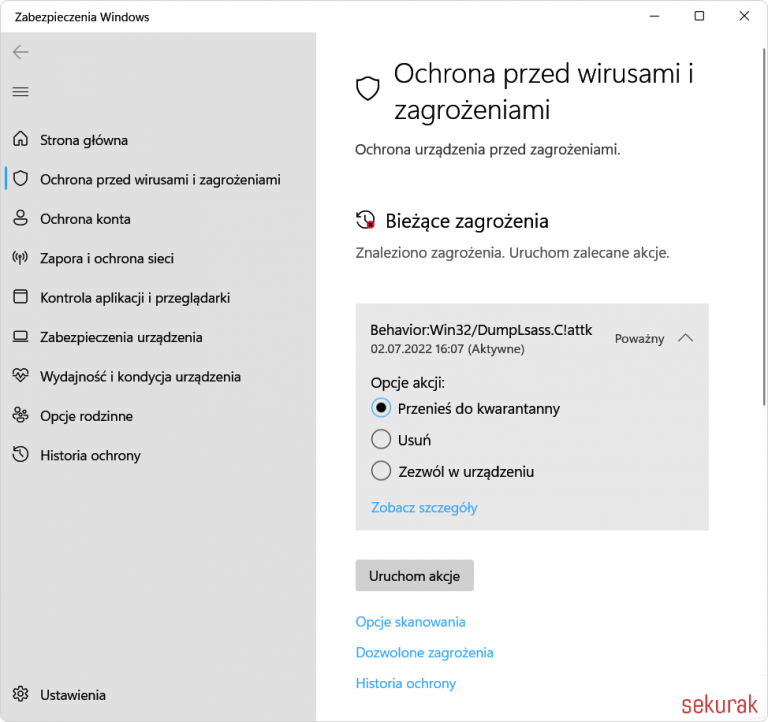Click the Ochrona konta person icon
This screenshot has width=768, height=722.
pos(21,218)
